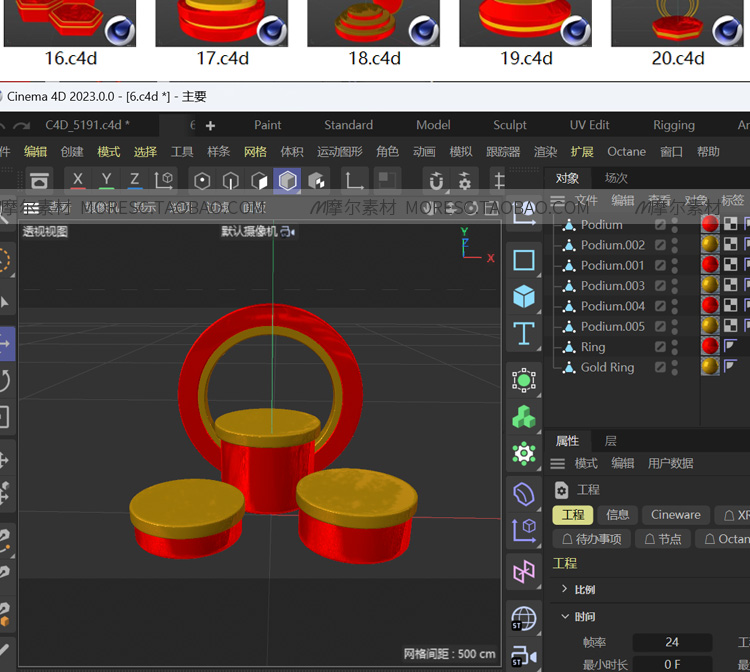Viewport: 750px width, 672px height.
Task: Toggle visibility dots for Gold Ring
Action: 675,367
